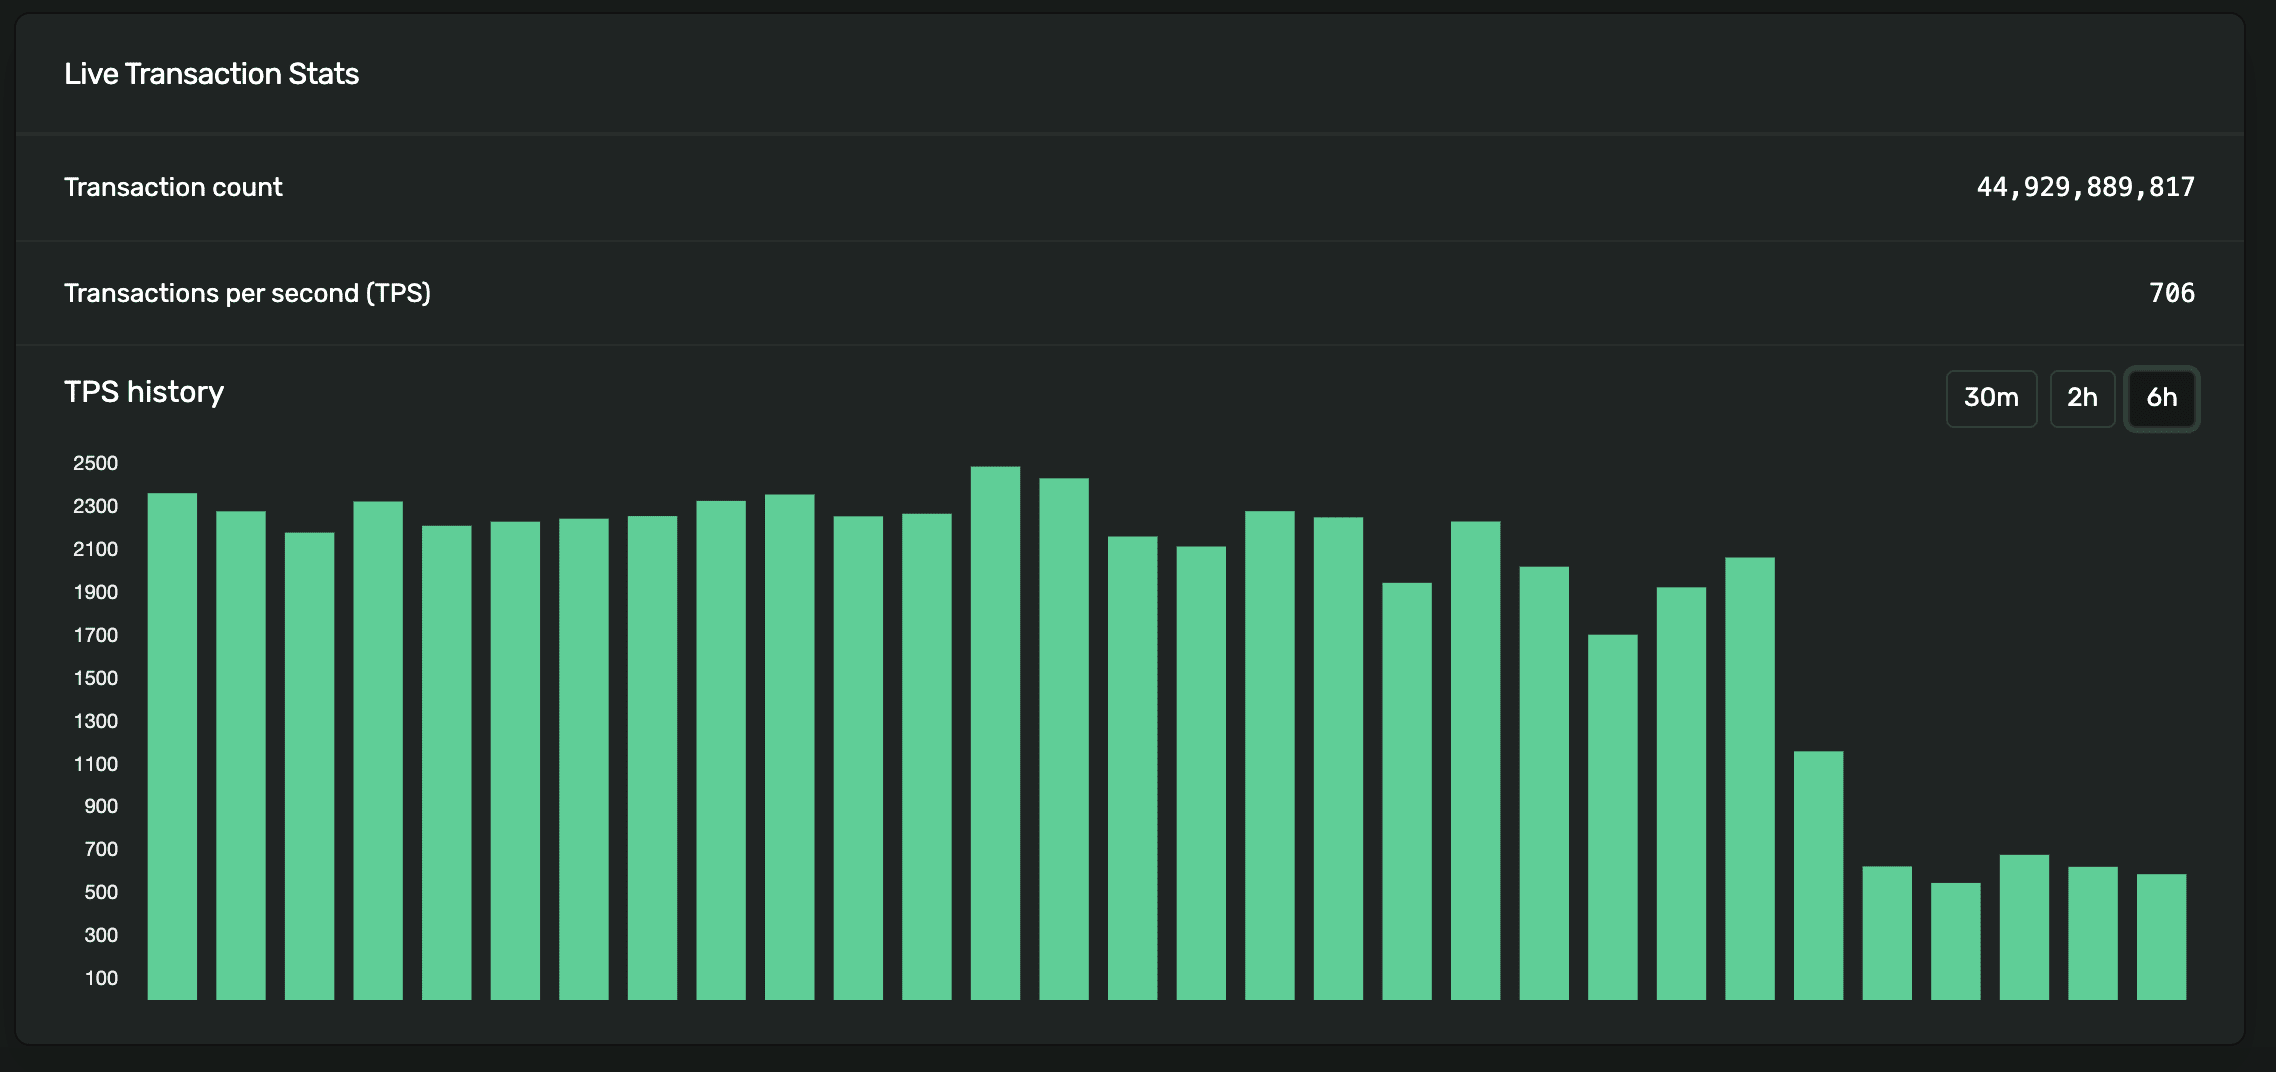
Task: Click the TPS value 706
Action: click(x=2171, y=293)
